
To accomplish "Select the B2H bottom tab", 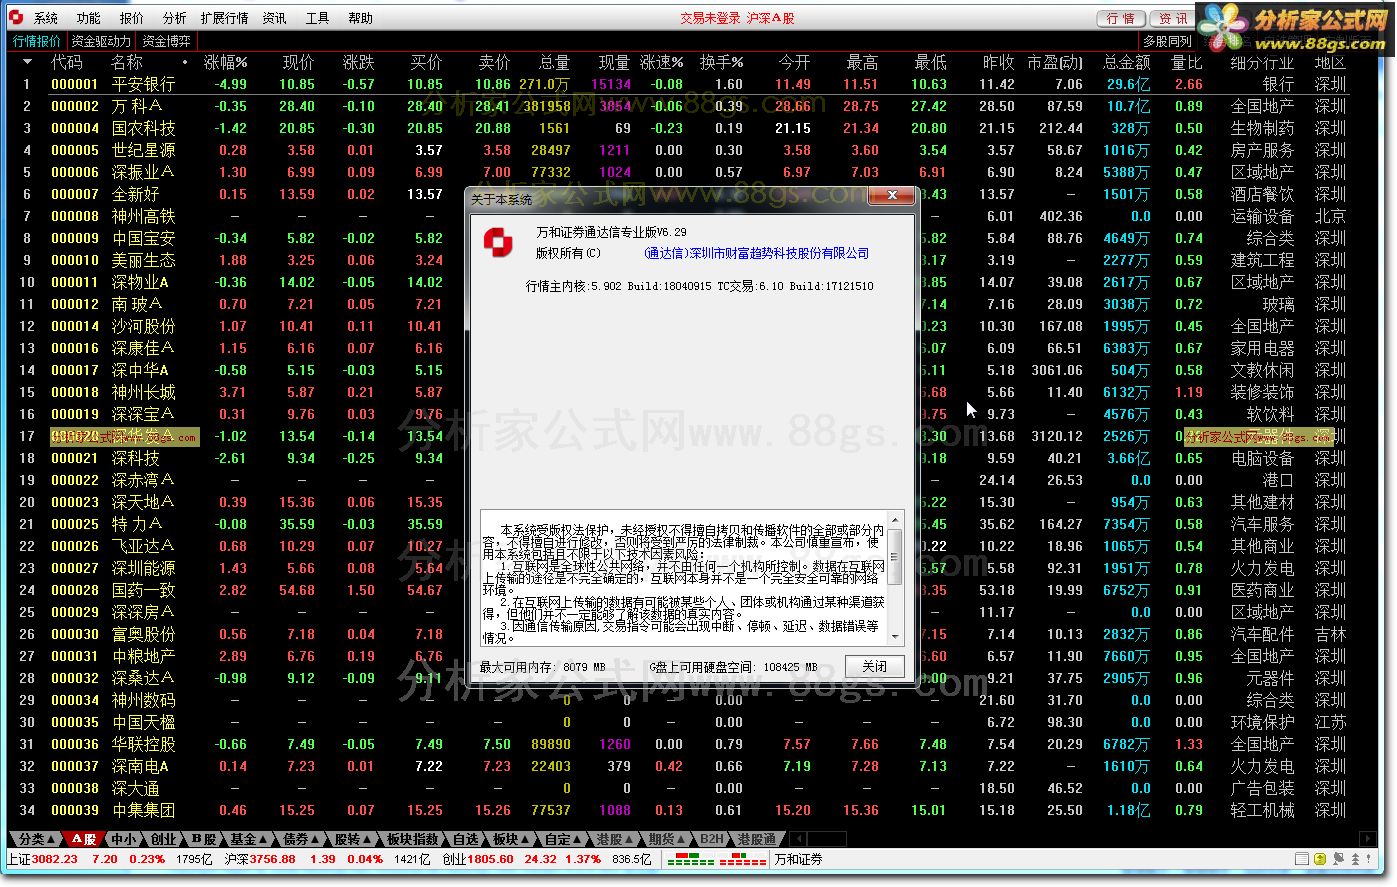I will (x=711, y=839).
